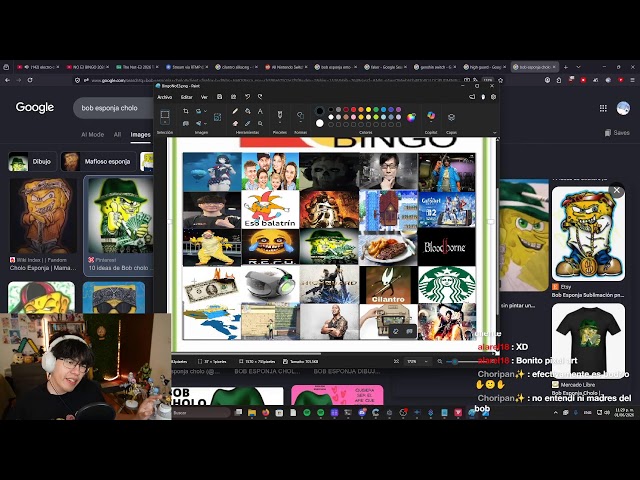Expand the Flip dropdown arrow in Paint
The image size is (640, 480).
coord(205,123)
